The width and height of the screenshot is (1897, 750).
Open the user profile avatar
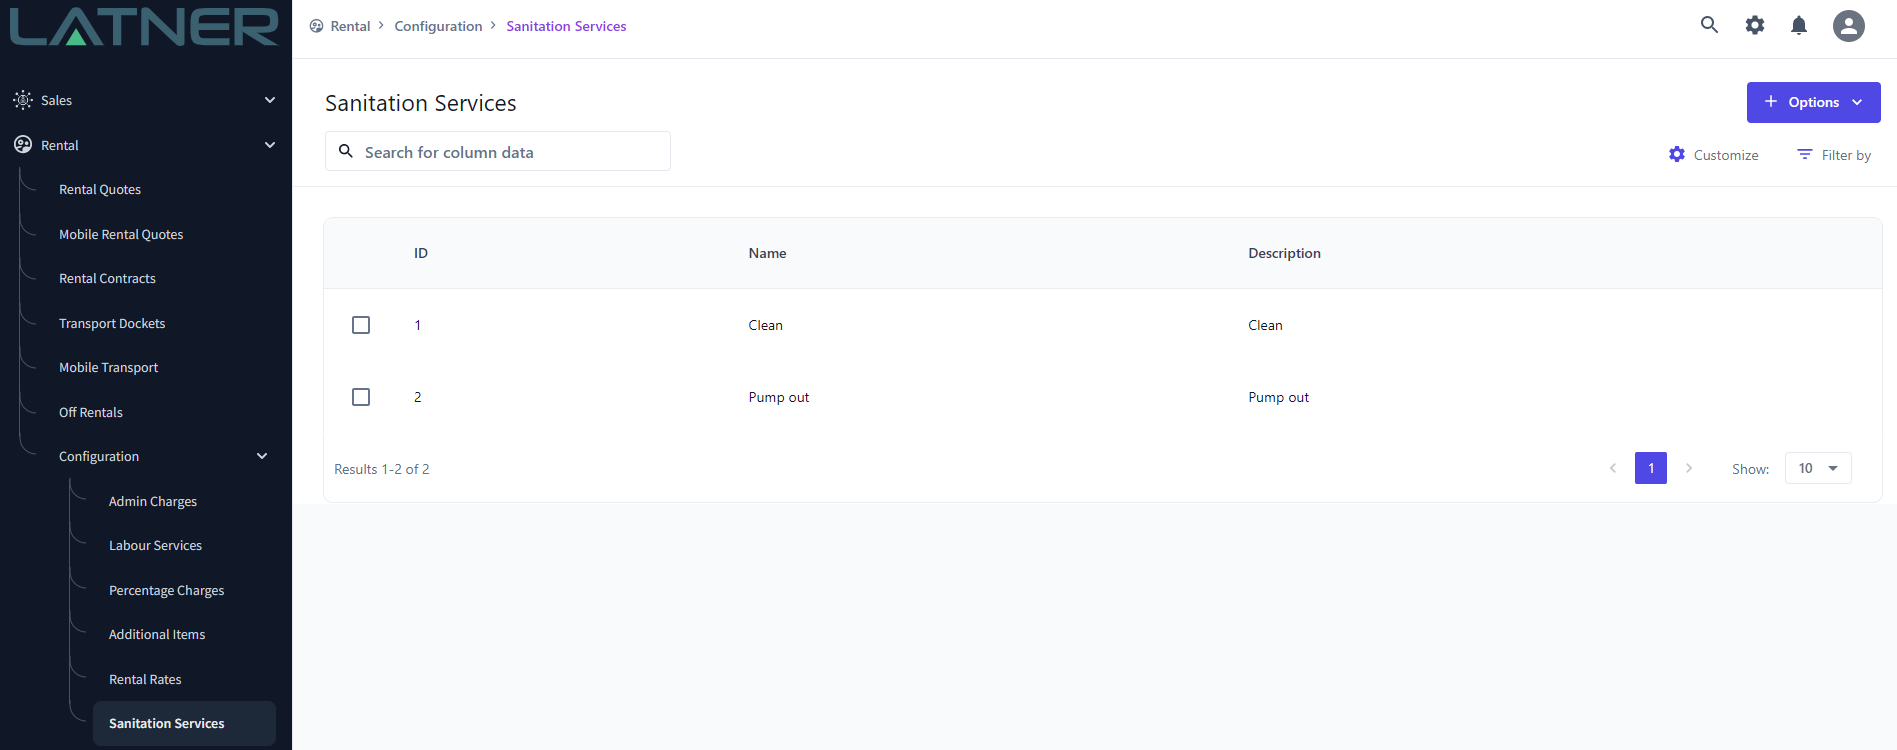click(1848, 25)
